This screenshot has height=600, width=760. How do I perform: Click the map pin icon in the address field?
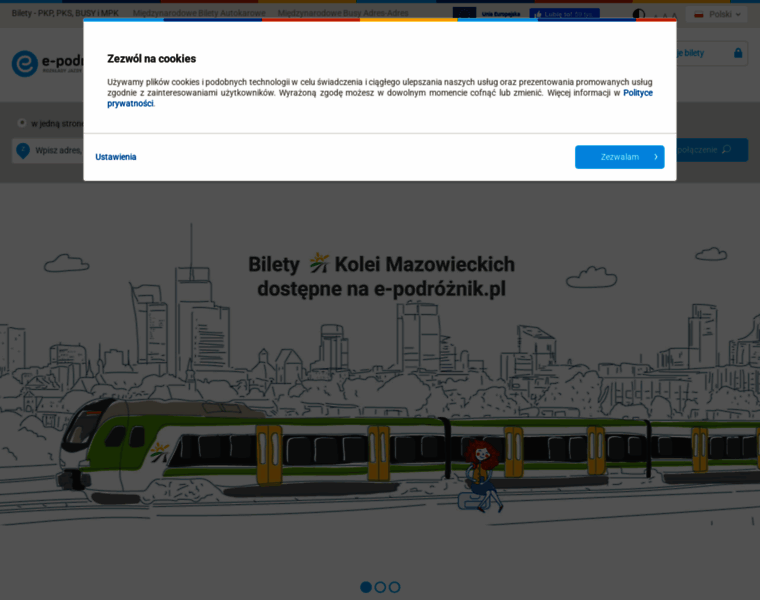tap(23, 150)
